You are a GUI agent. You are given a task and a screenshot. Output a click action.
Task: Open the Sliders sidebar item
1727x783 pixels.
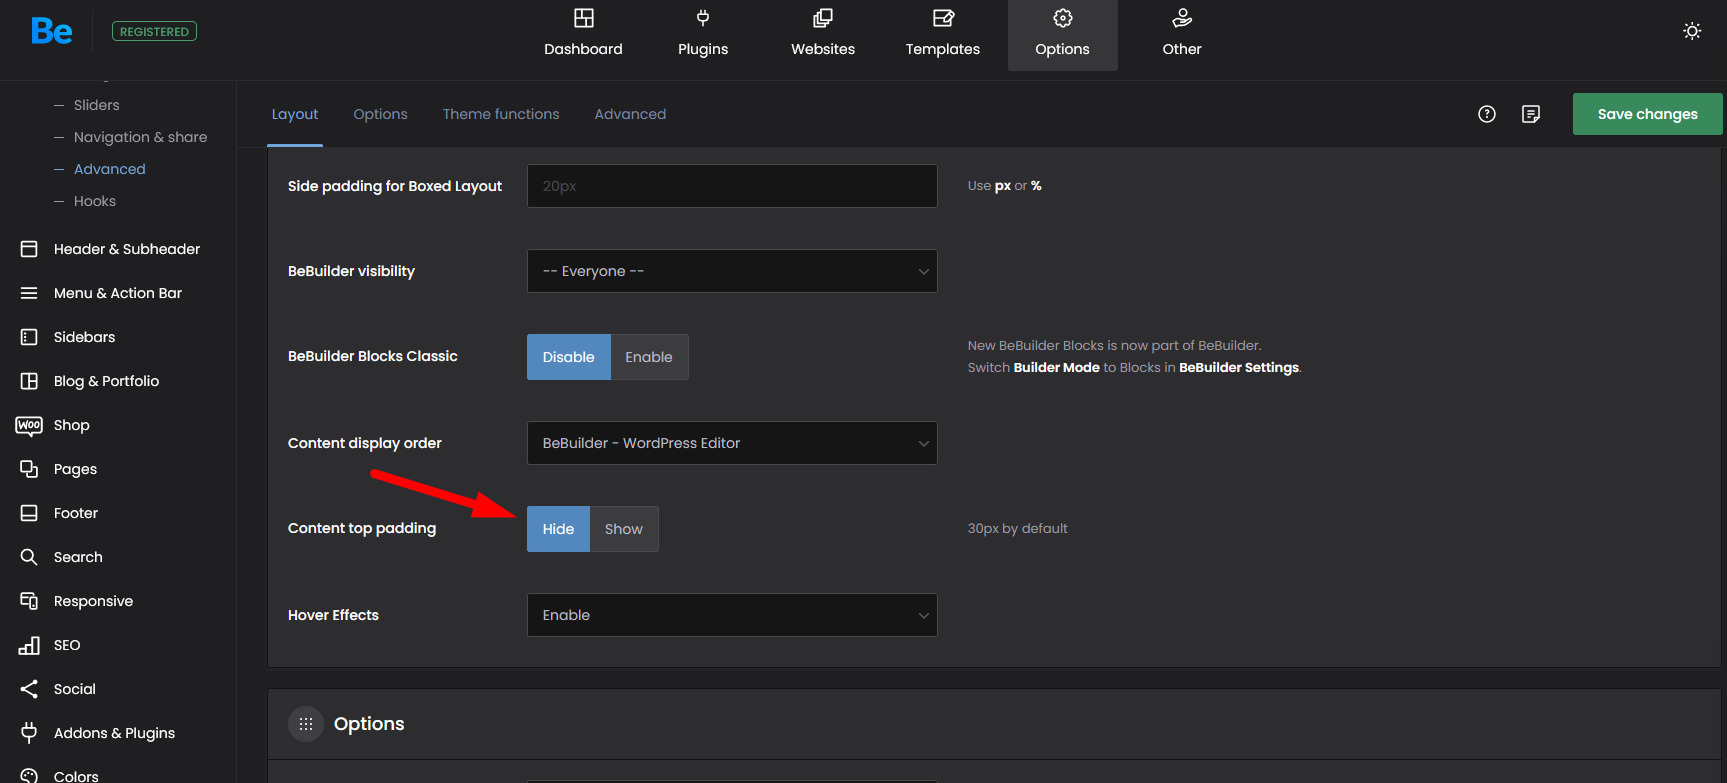[97, 105]
